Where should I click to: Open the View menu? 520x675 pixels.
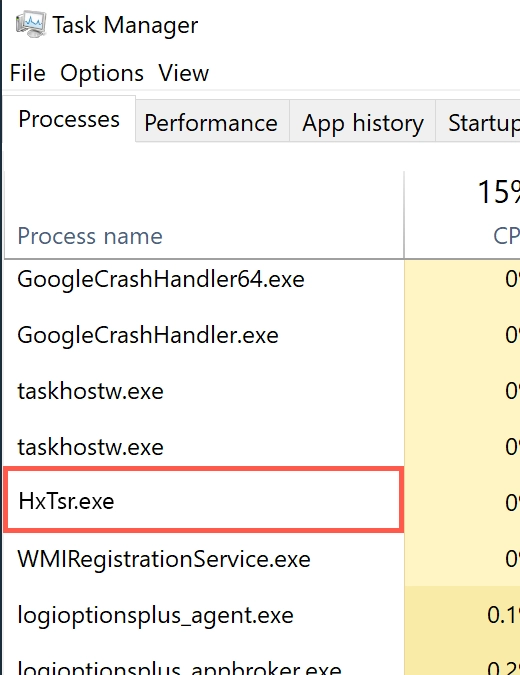[183, 73]
